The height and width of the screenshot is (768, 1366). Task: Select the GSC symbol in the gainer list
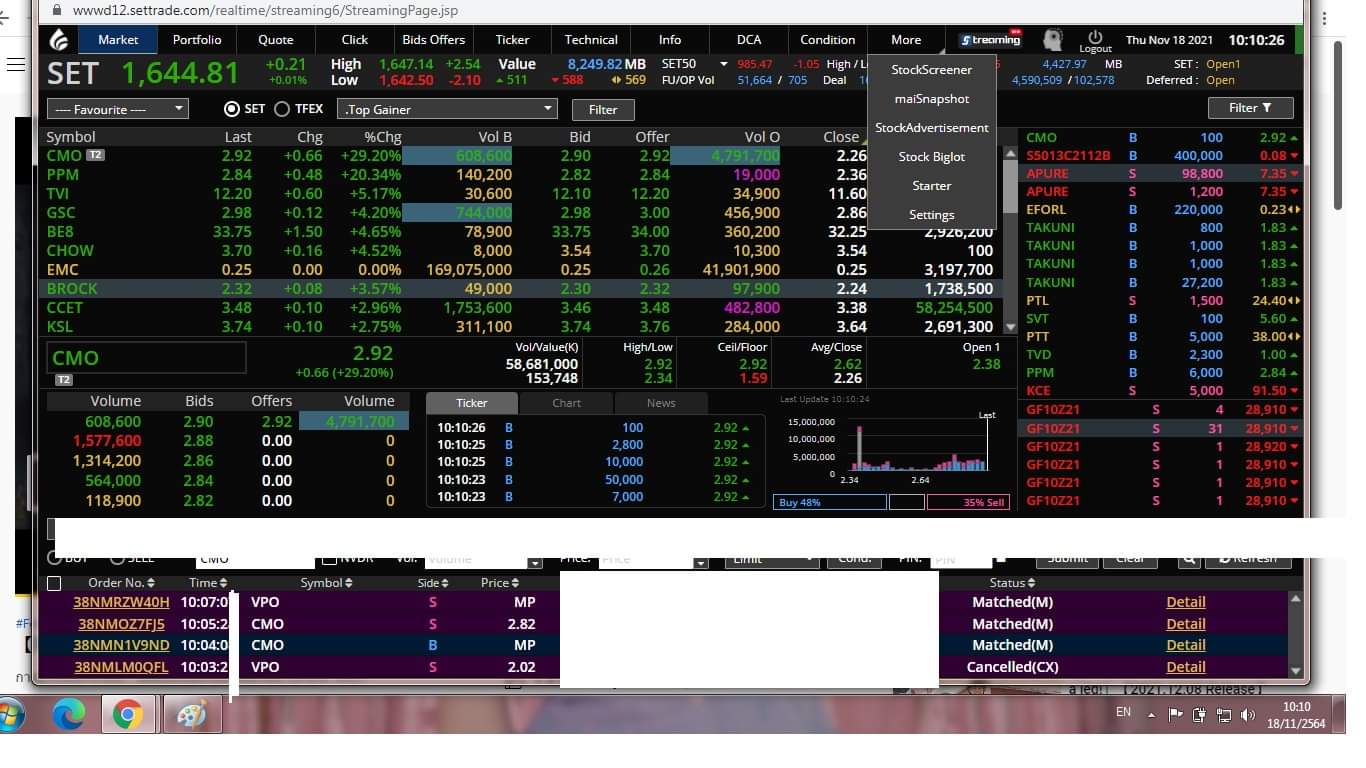click(x=61, y=212)
